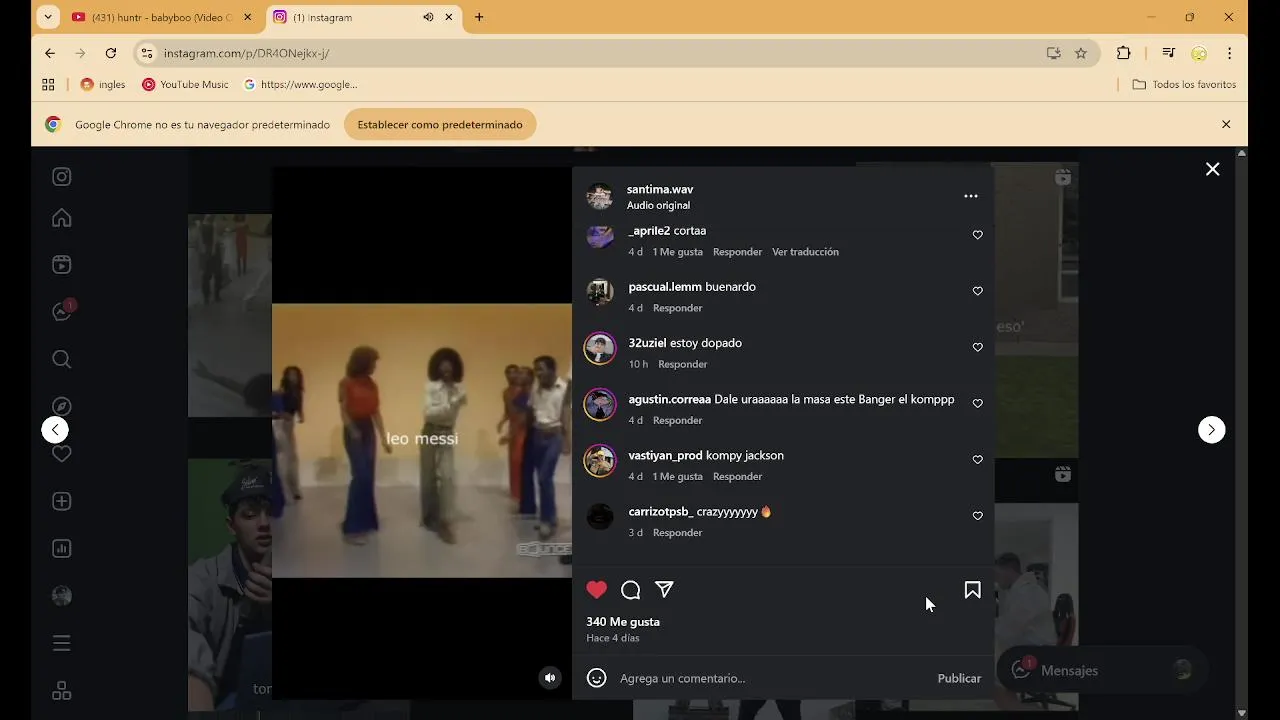This screenshot has width=1280, height=720.
Task: Reply to 32uziel comment
Action: coord(682,364)
